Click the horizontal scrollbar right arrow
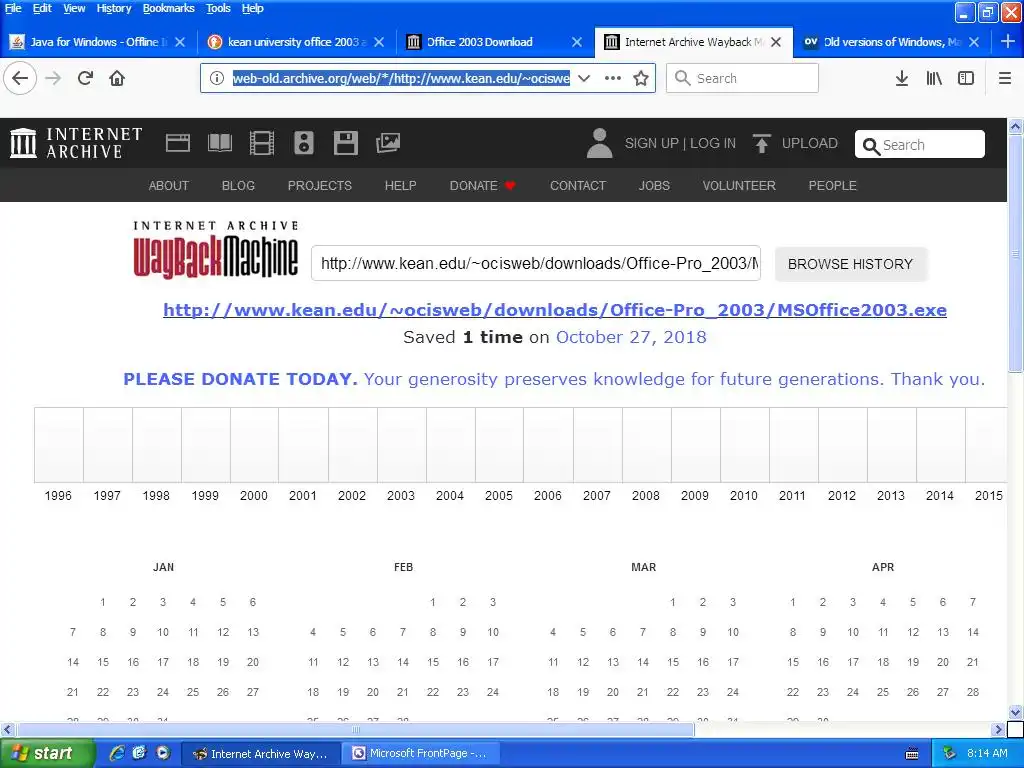 999,729
